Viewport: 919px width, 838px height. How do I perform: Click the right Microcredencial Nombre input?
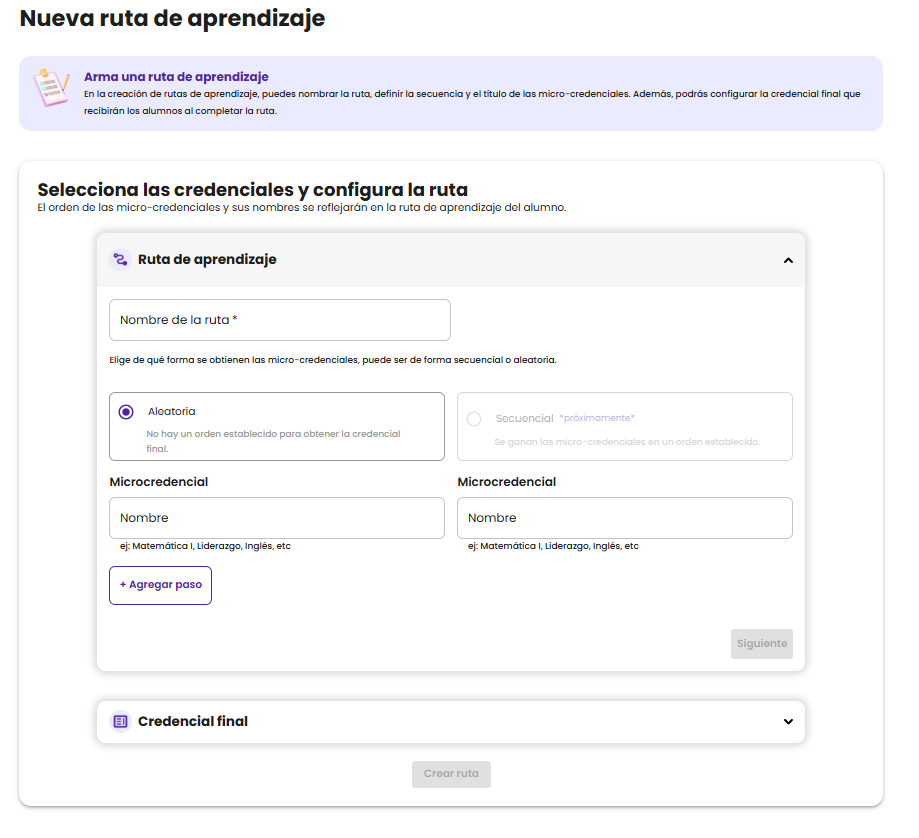(x=625, y=518)
